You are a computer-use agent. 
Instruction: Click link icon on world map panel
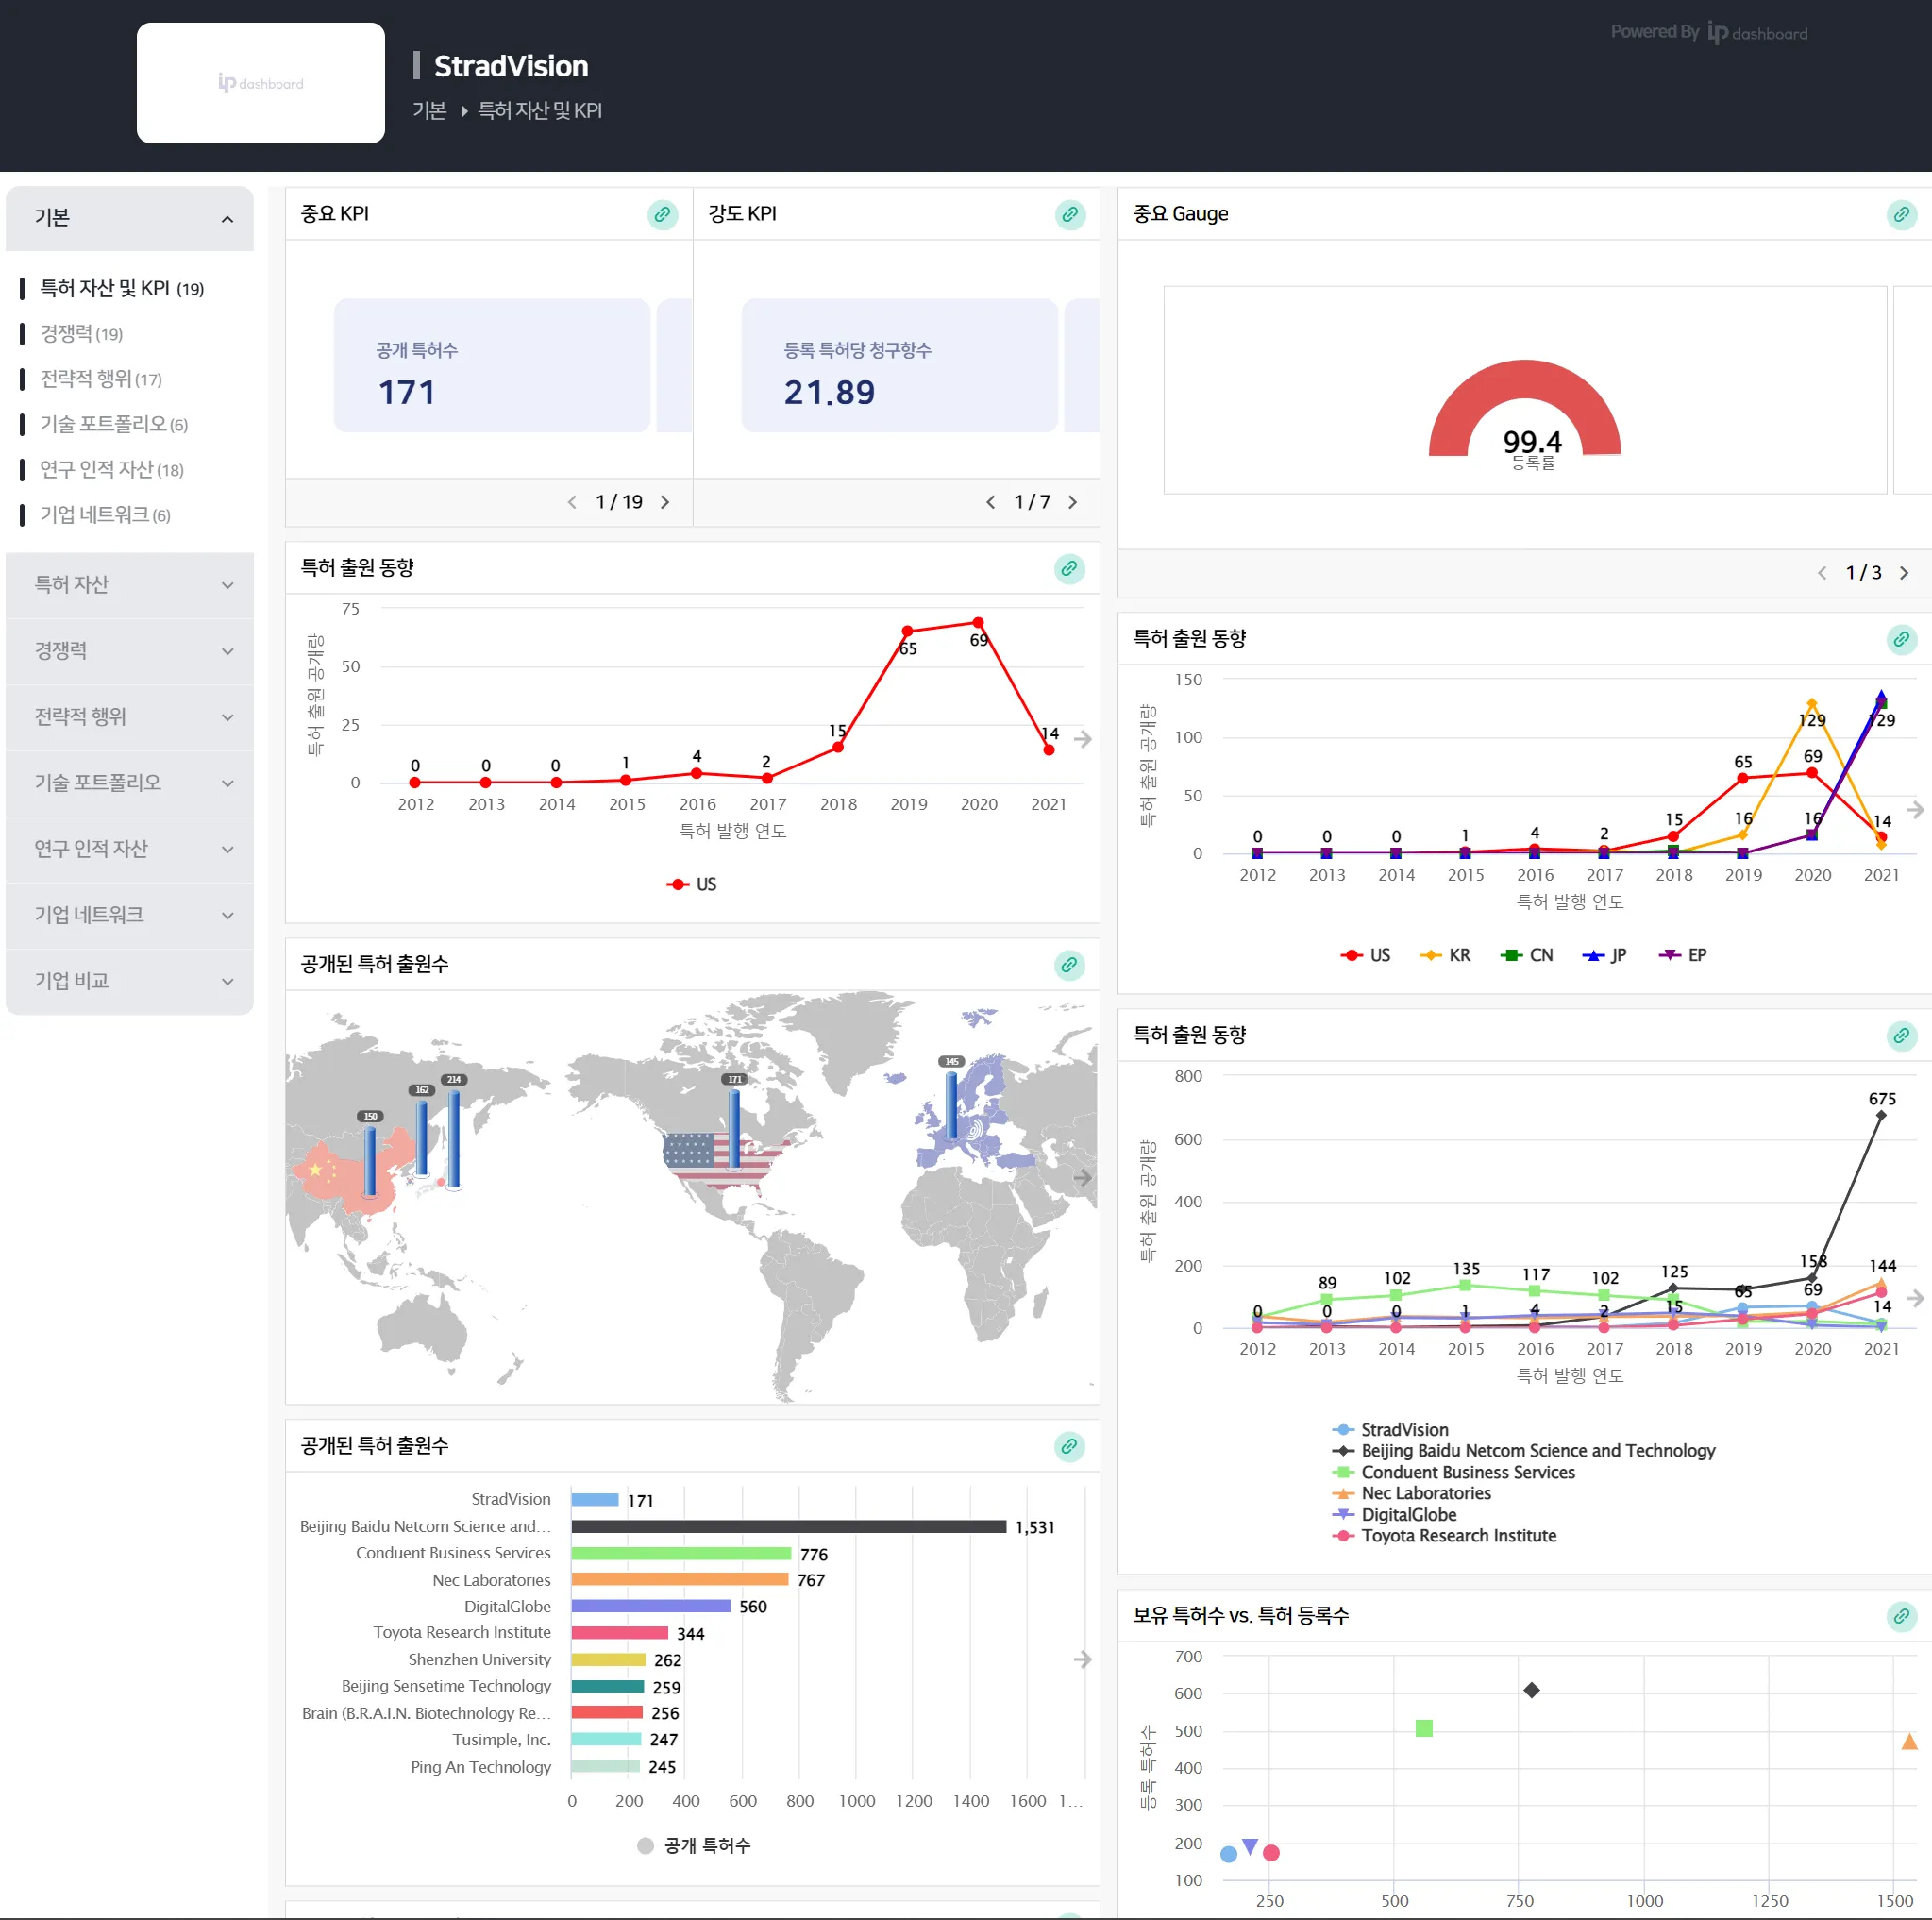1069,965
